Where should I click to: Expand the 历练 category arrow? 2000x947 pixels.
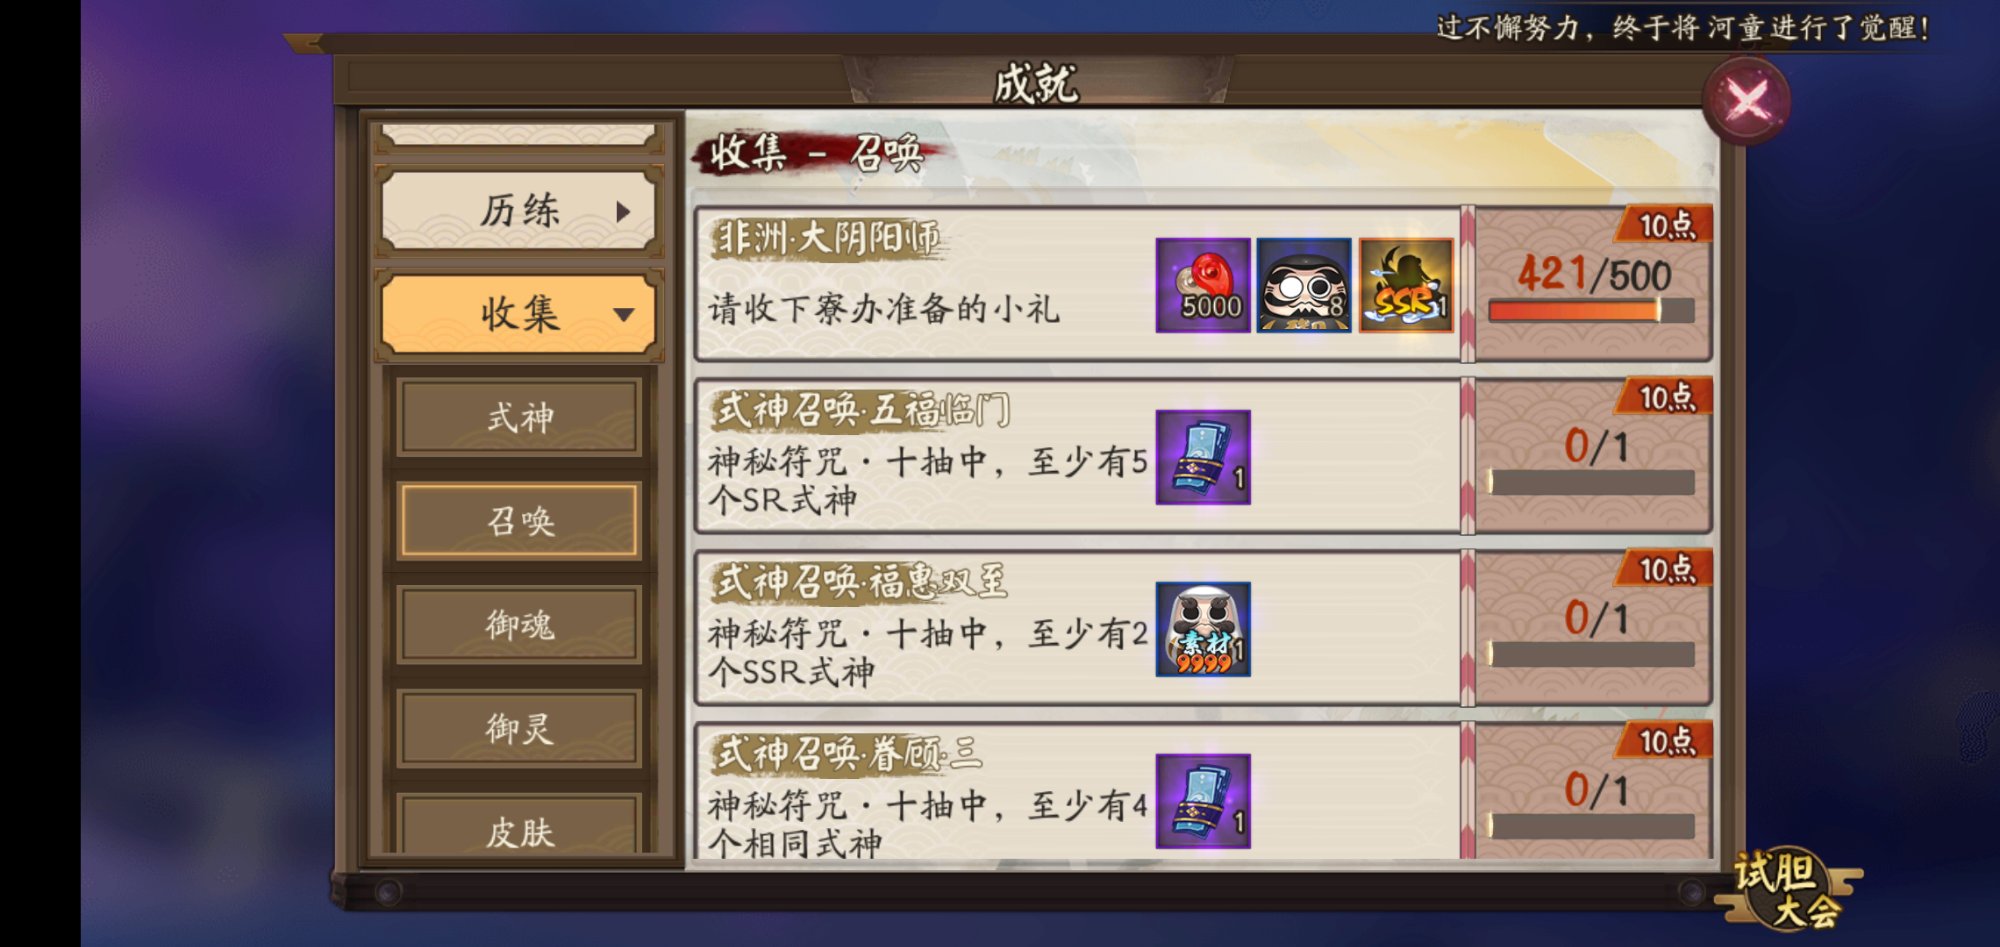pos(624,211)
